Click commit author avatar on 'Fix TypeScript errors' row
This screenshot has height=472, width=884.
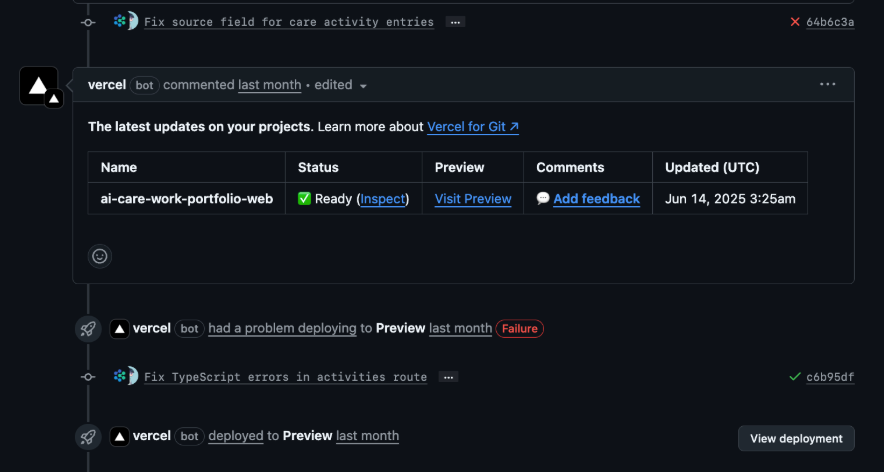(126, 376)
